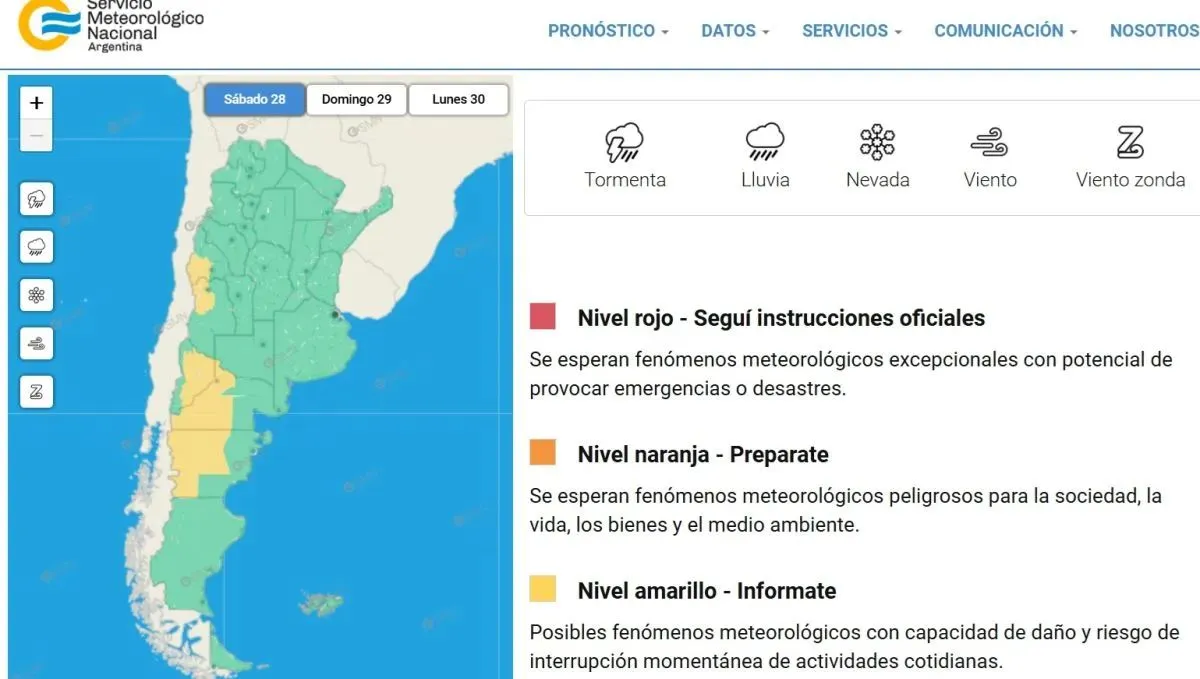The image size is (1200, 679).
Task: Toggle storm alert layer in map sidebar
Action: click(37, 199)
